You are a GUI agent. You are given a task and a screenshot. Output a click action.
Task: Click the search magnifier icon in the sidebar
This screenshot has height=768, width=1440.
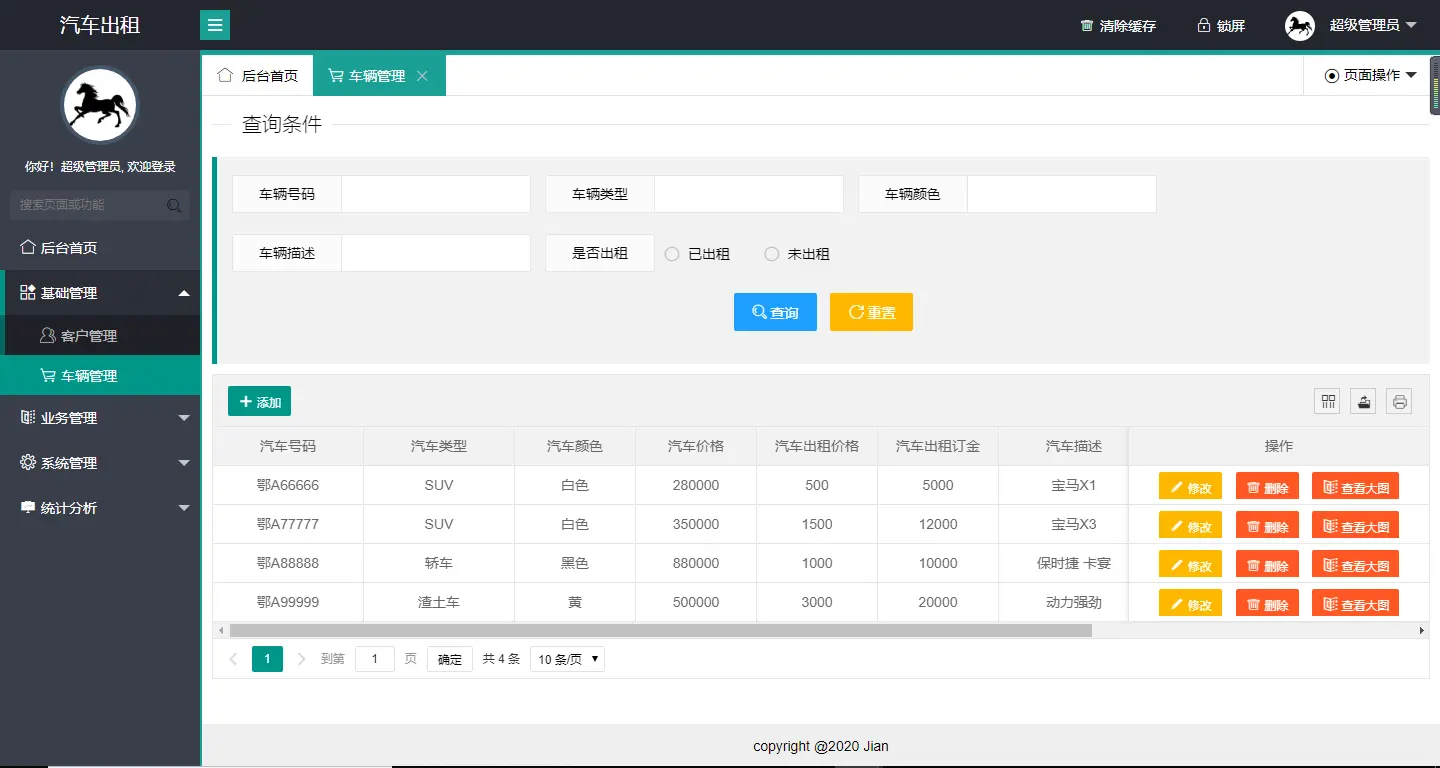tap(174, 205)
